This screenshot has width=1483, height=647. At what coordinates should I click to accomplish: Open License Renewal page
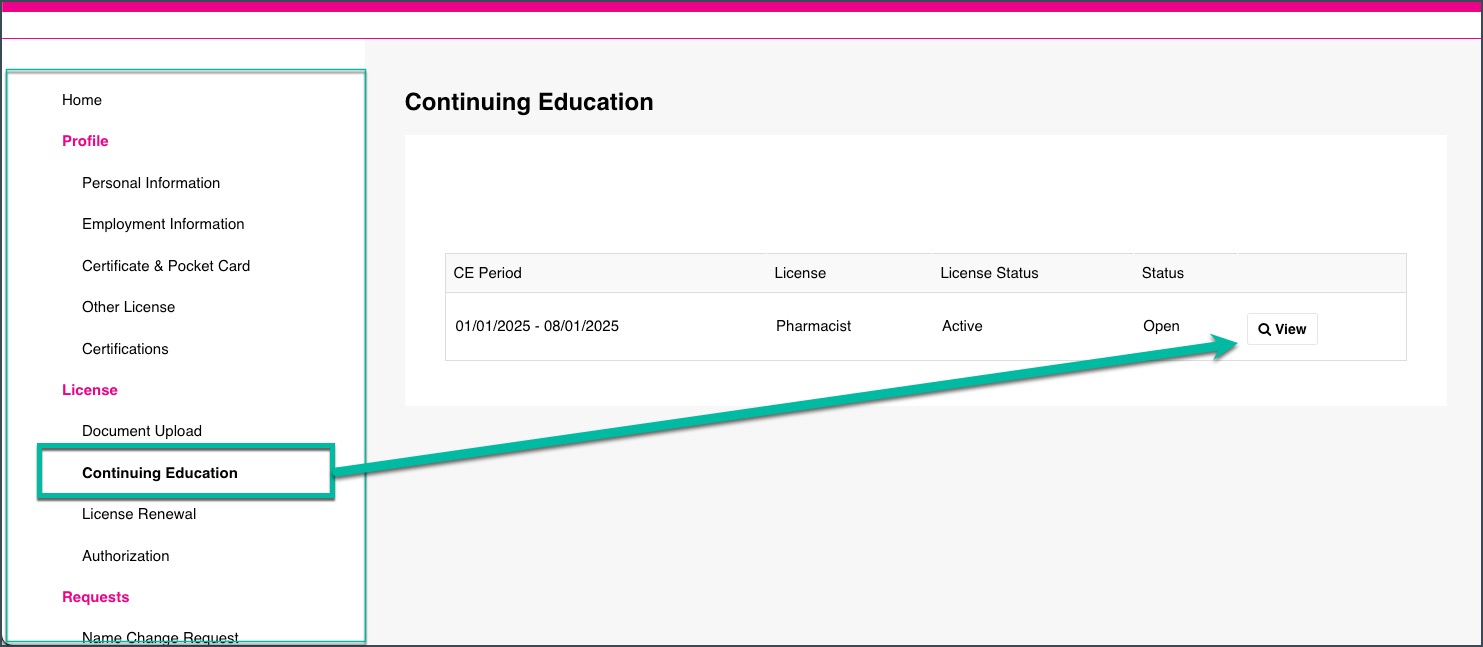point(139,514)
